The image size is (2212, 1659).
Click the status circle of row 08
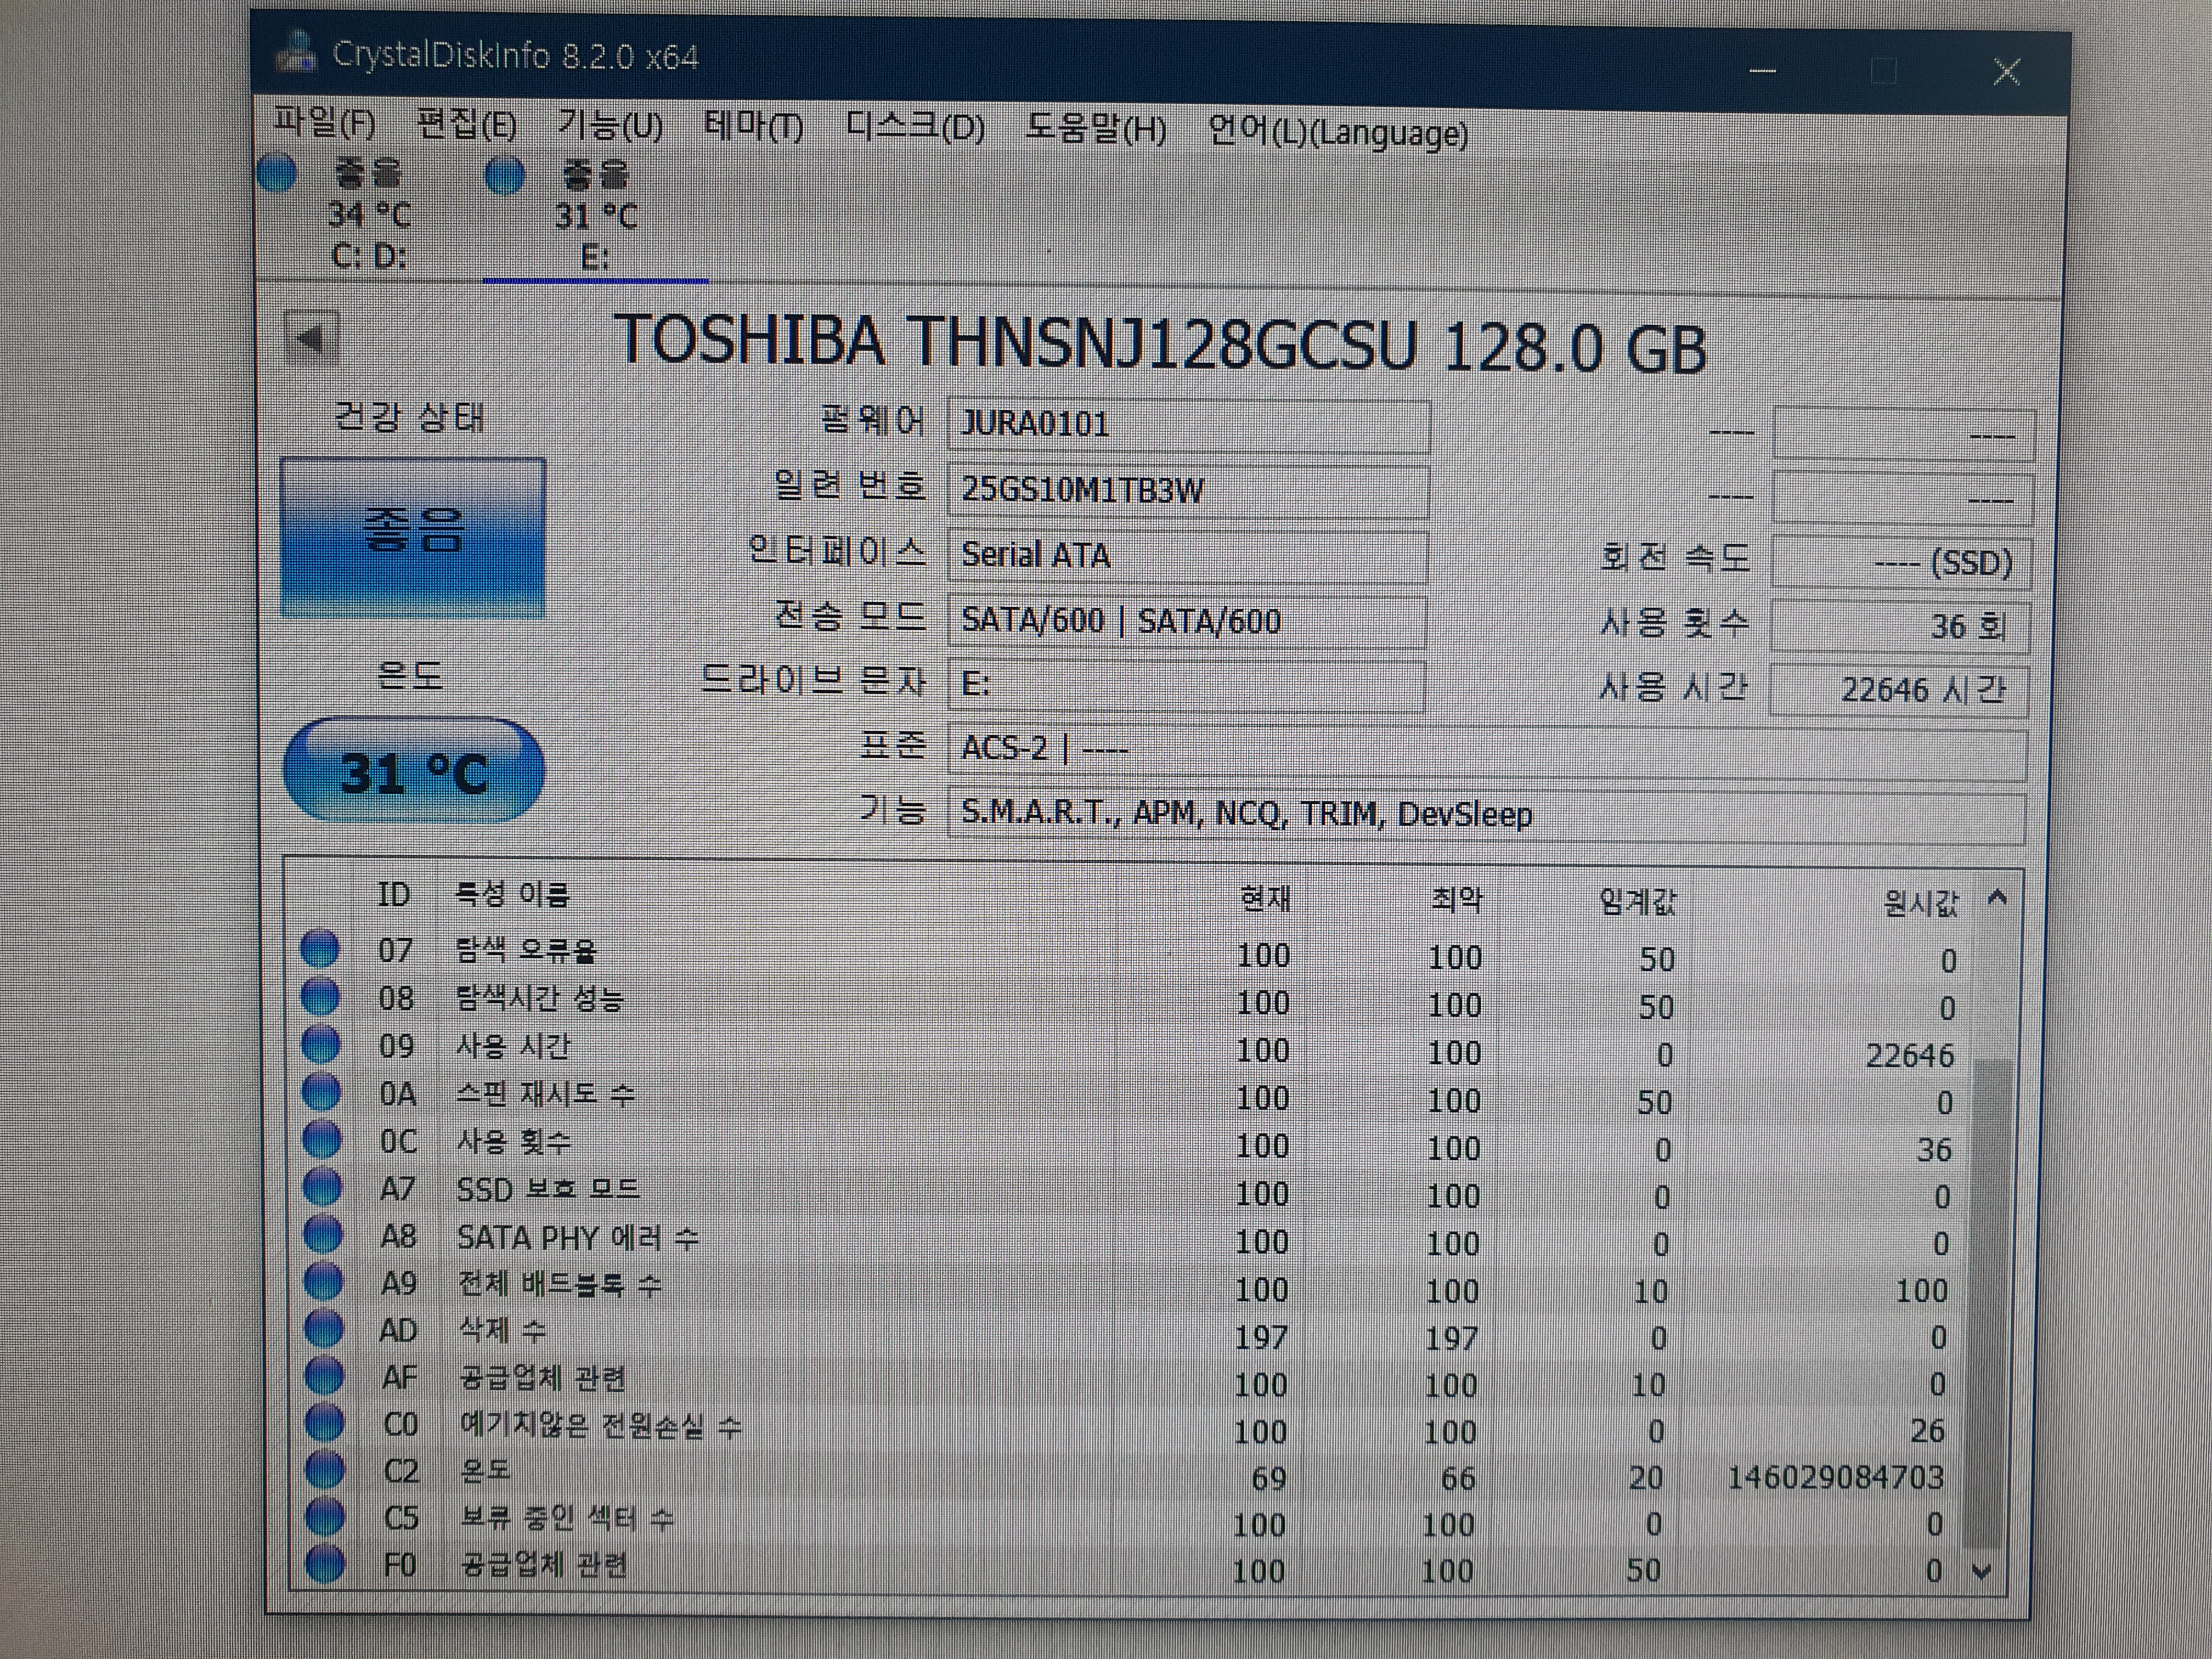click(x=320, y=996)
